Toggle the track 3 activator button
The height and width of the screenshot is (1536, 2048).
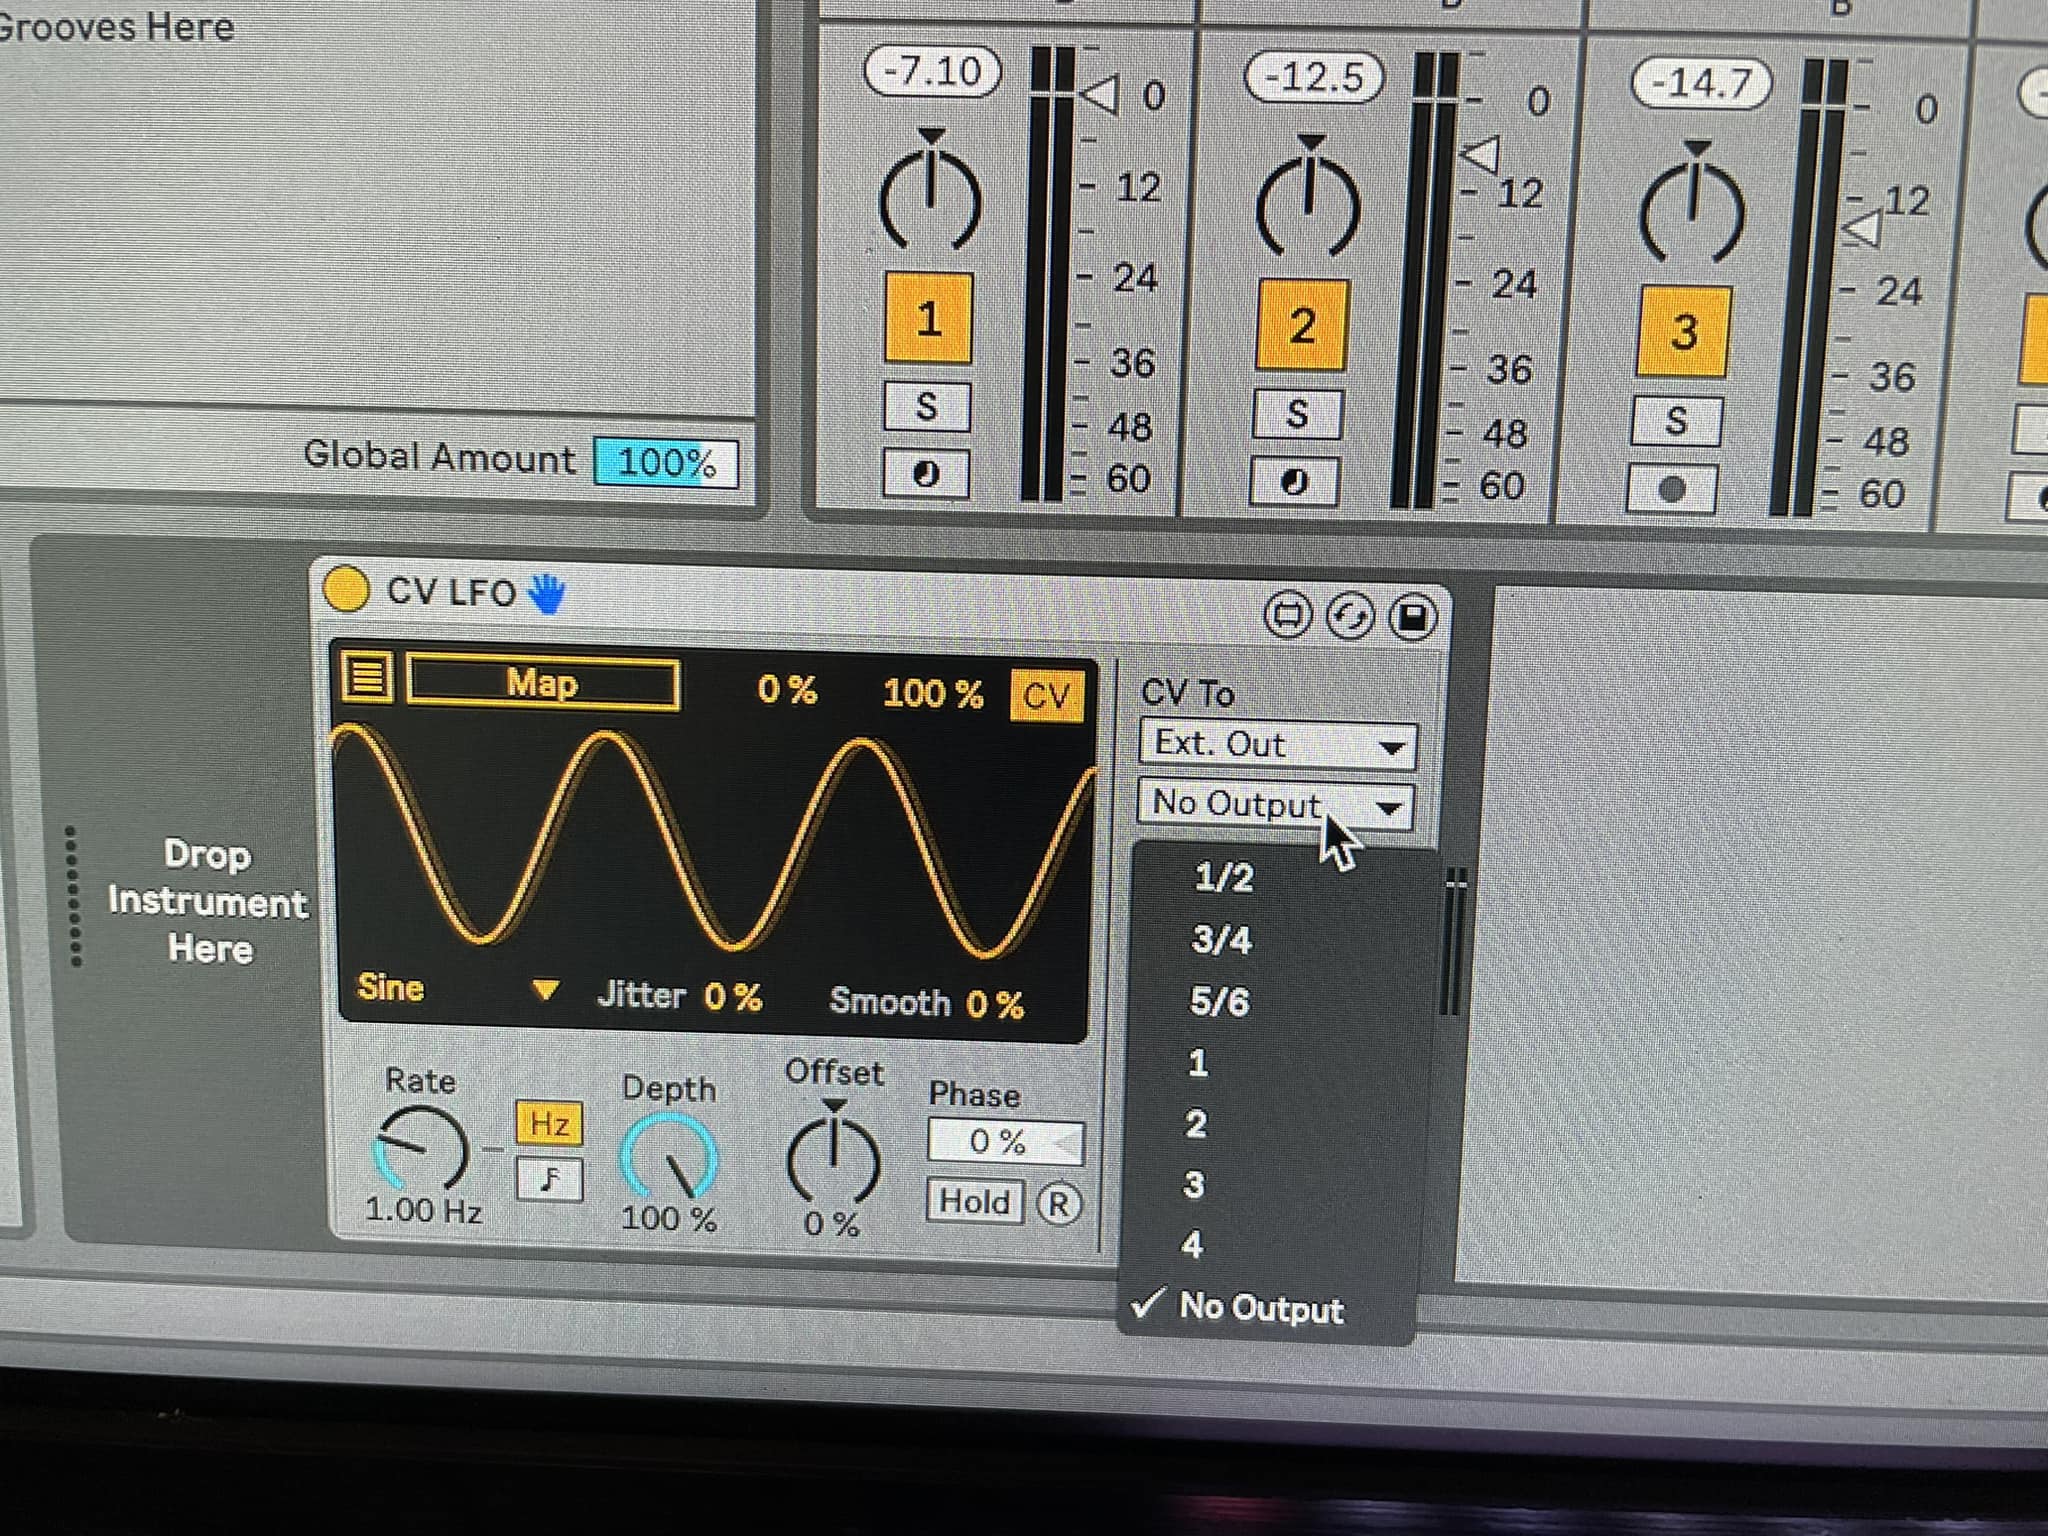pyautogui.click(x=1683, y=332)
